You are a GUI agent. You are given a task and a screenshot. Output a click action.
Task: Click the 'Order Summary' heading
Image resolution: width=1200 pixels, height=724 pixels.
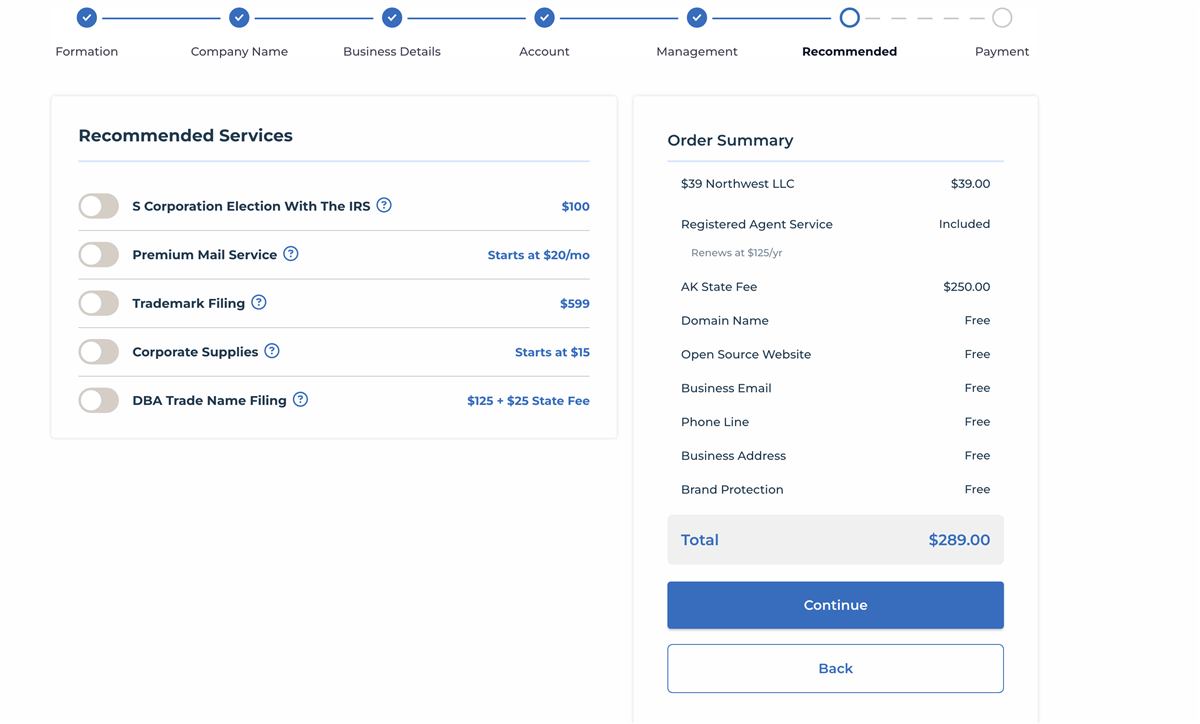(x=730, y=140)
